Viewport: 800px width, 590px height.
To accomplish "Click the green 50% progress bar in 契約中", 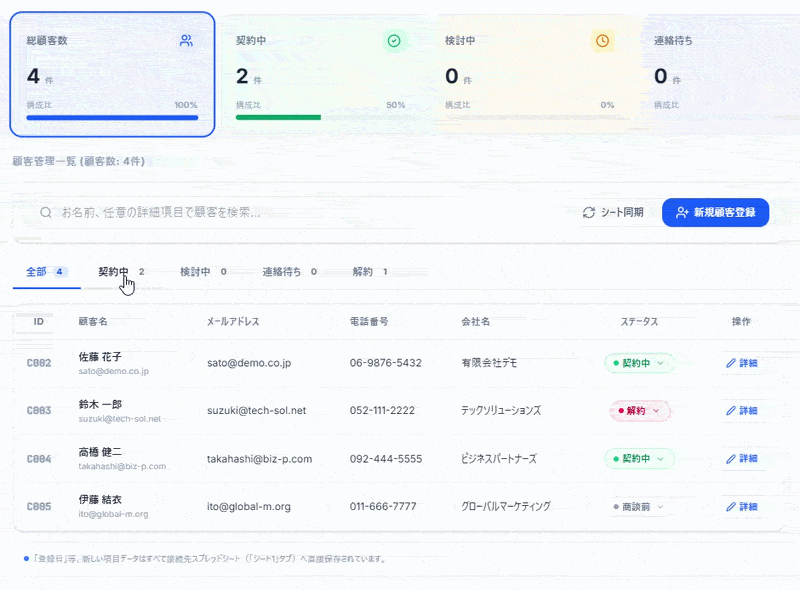I will pyautogui.click(x=278, y=118).
